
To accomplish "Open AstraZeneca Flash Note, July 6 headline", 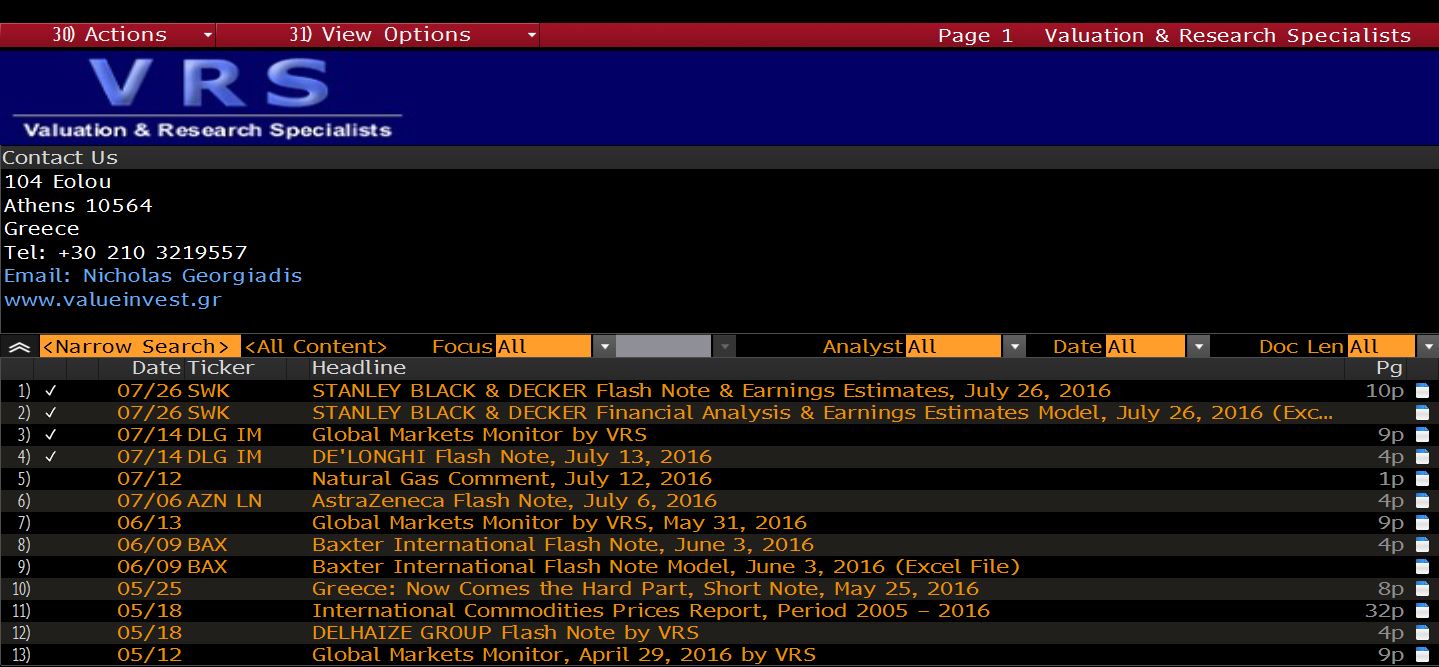I will (514, 501).
